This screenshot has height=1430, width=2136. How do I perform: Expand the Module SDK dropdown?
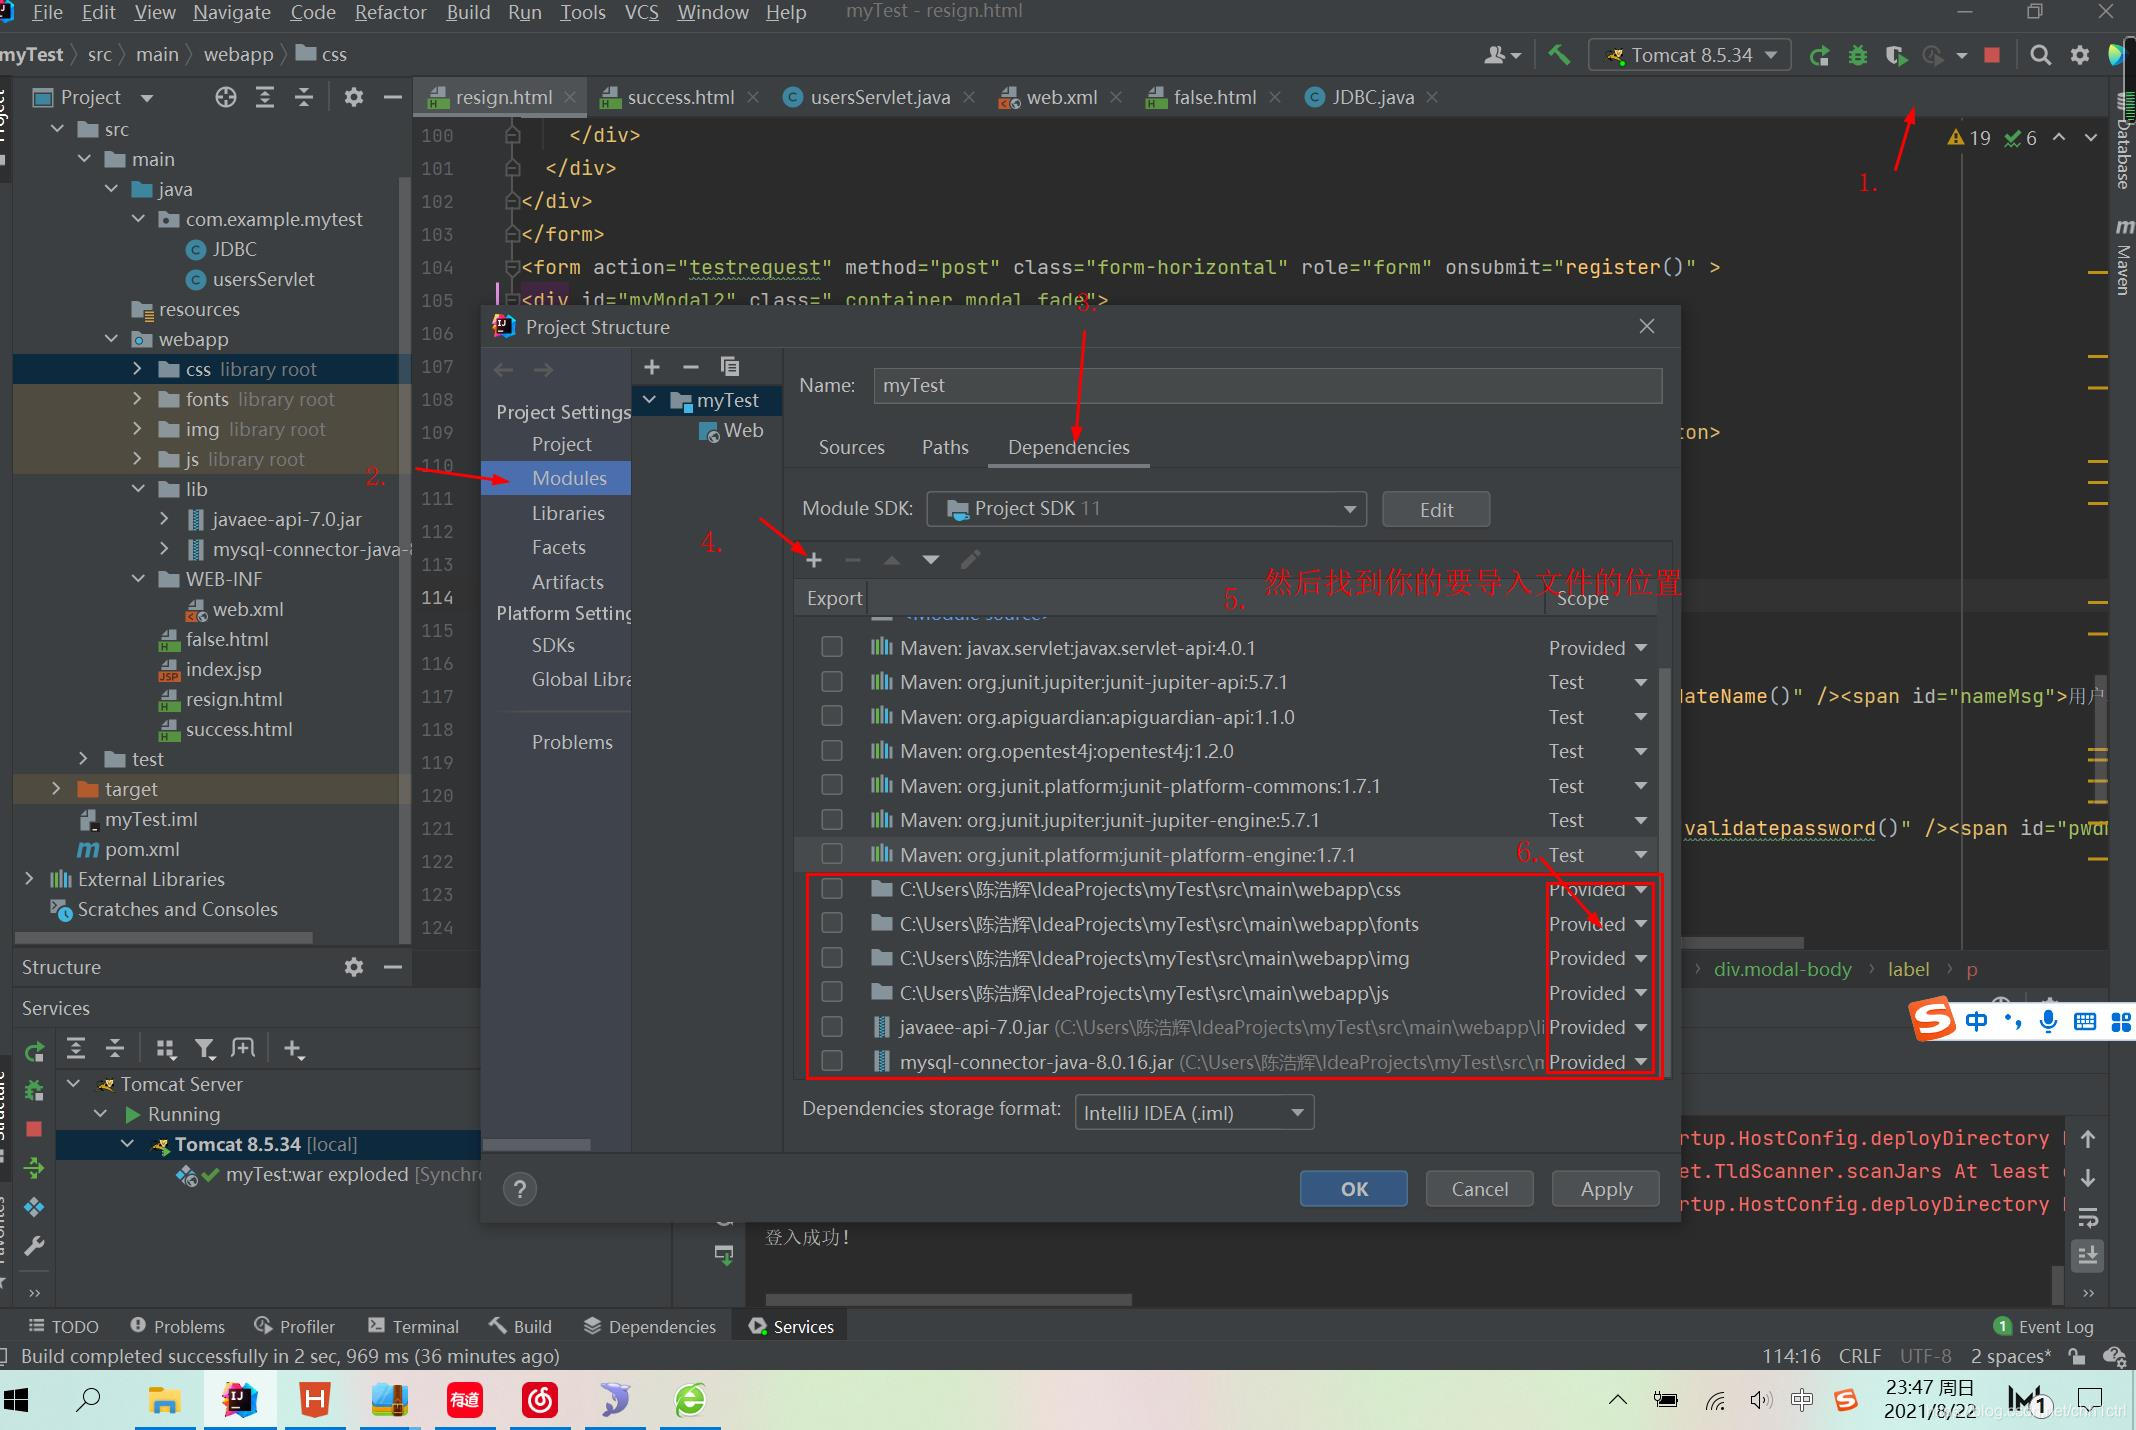1348,508
